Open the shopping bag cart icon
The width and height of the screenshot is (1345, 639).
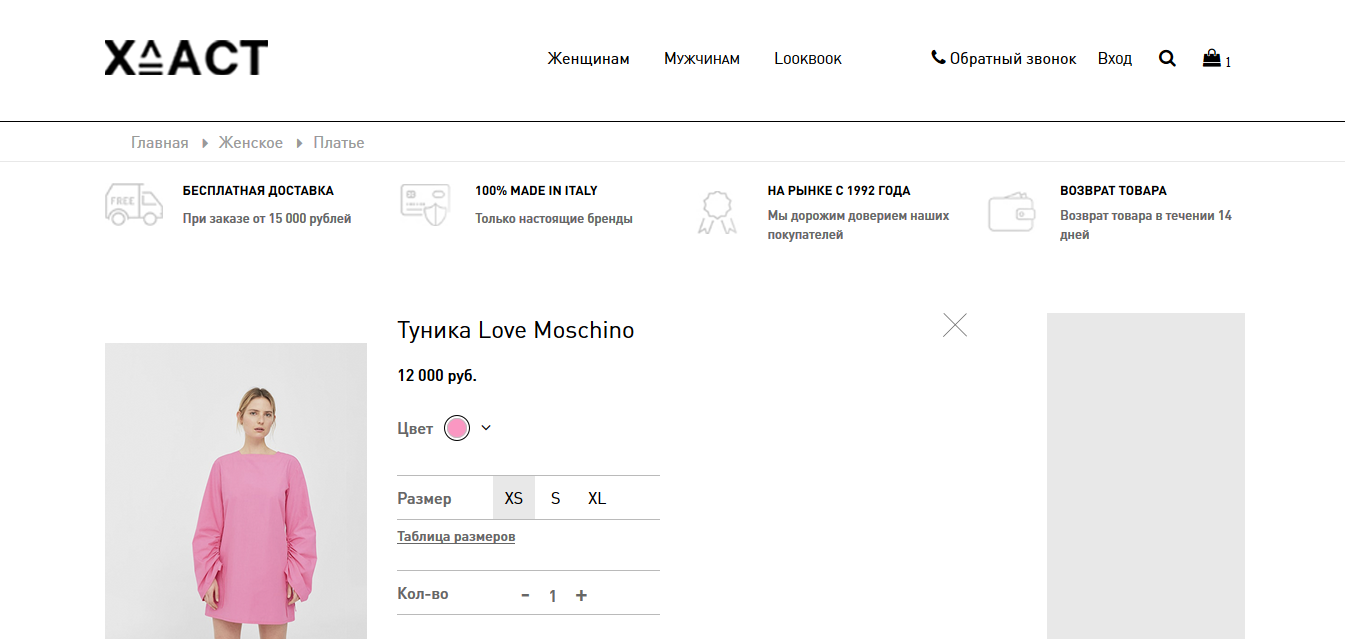1211,58
